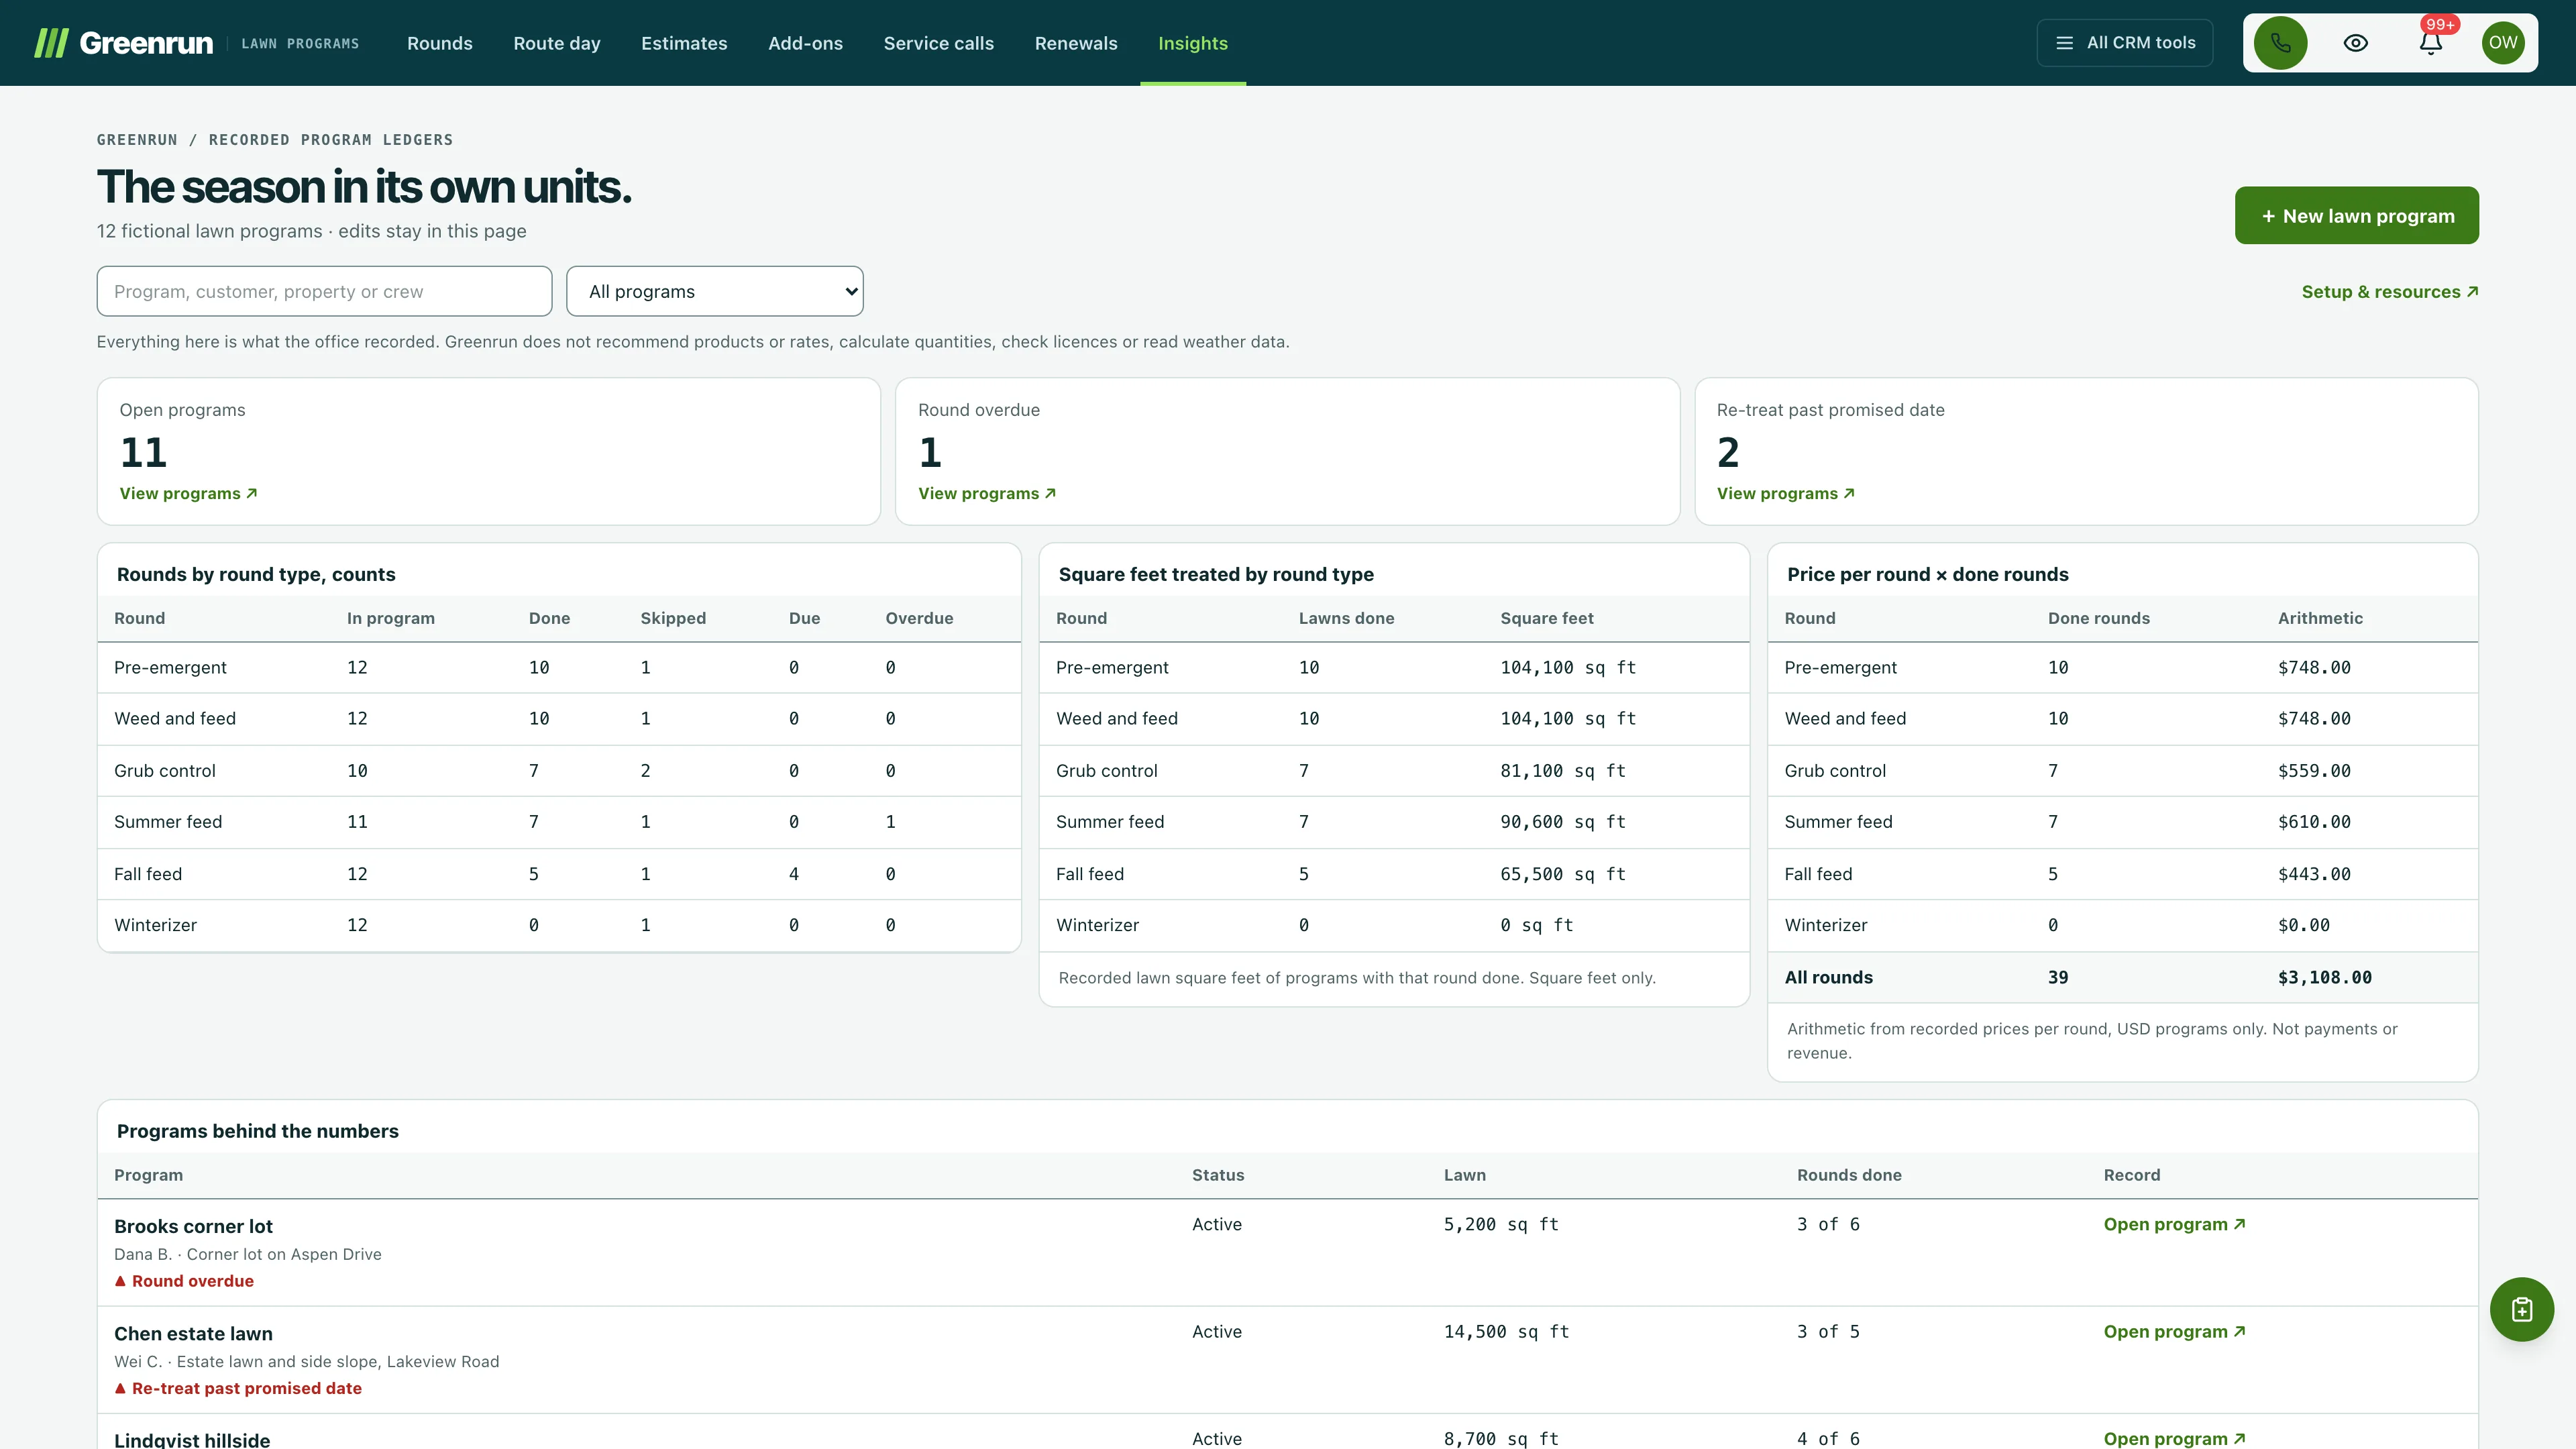Click the Re-treat past promised date warning

pos(238,1388)
